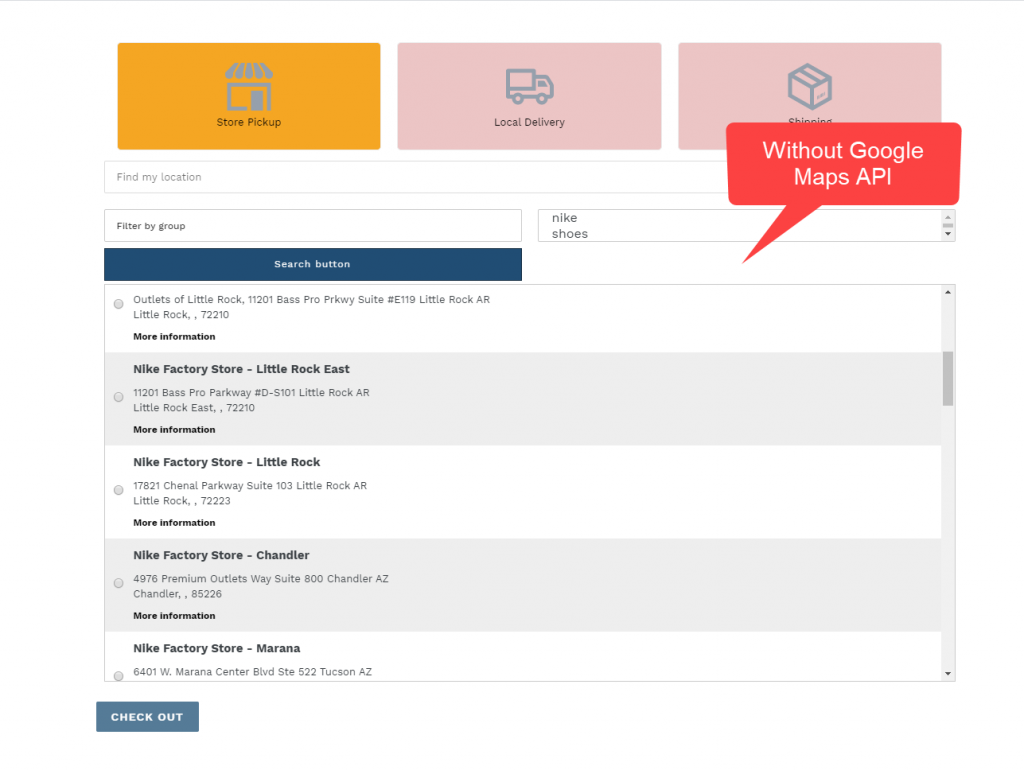Open the Filter by group dropdown
1024x770 pixels.
(x=312, y=225)
